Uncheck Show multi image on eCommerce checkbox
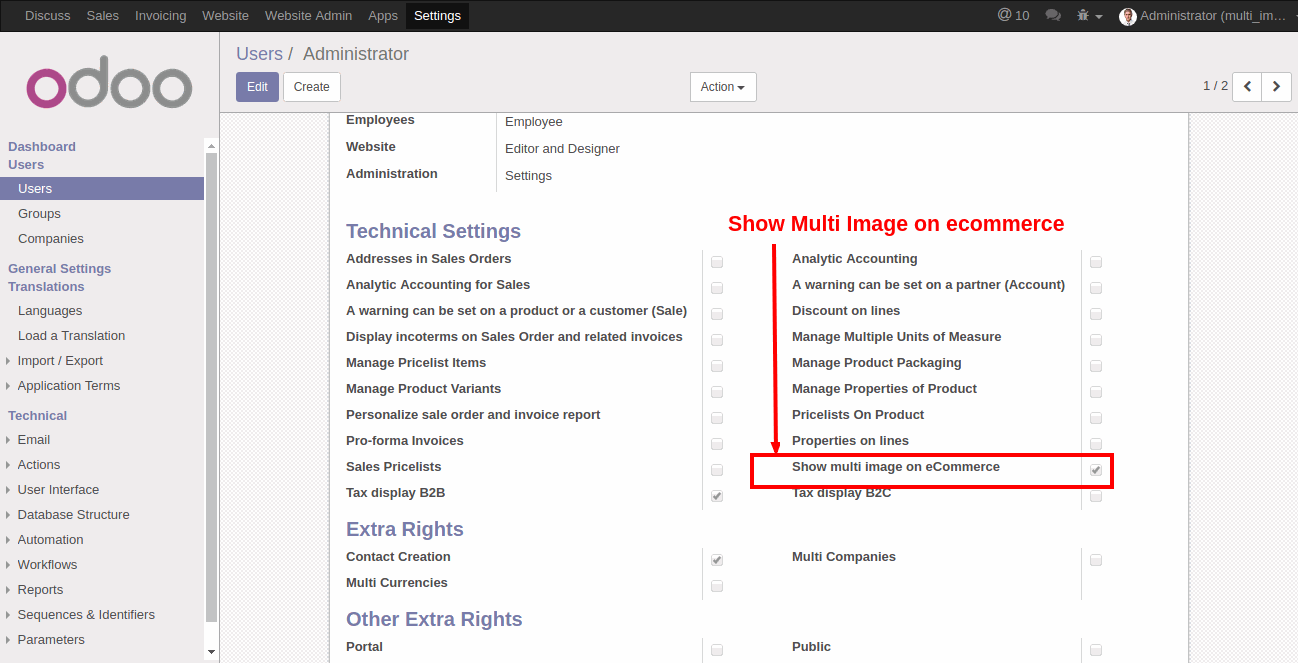The width and height of the screenshot is (1298, 663). [1096, 470]
